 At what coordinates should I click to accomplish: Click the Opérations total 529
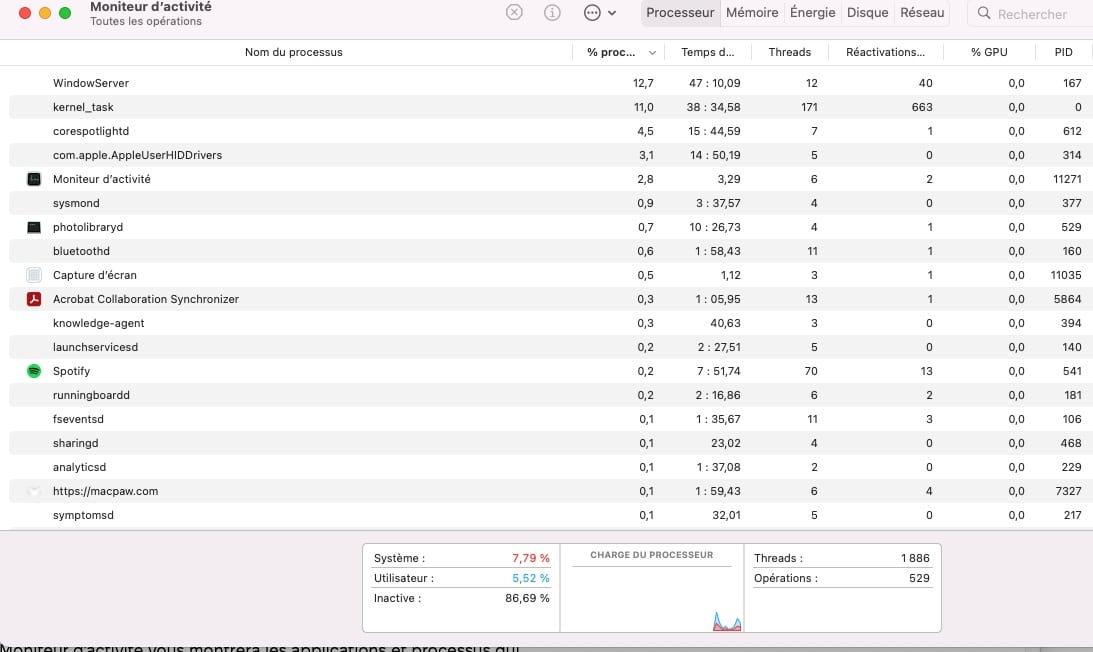(x=919, y=578)
